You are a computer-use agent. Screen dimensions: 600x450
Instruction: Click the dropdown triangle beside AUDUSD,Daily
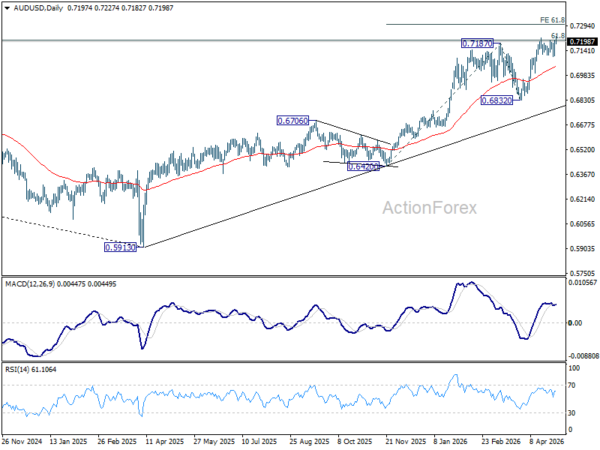click(8, 8)
